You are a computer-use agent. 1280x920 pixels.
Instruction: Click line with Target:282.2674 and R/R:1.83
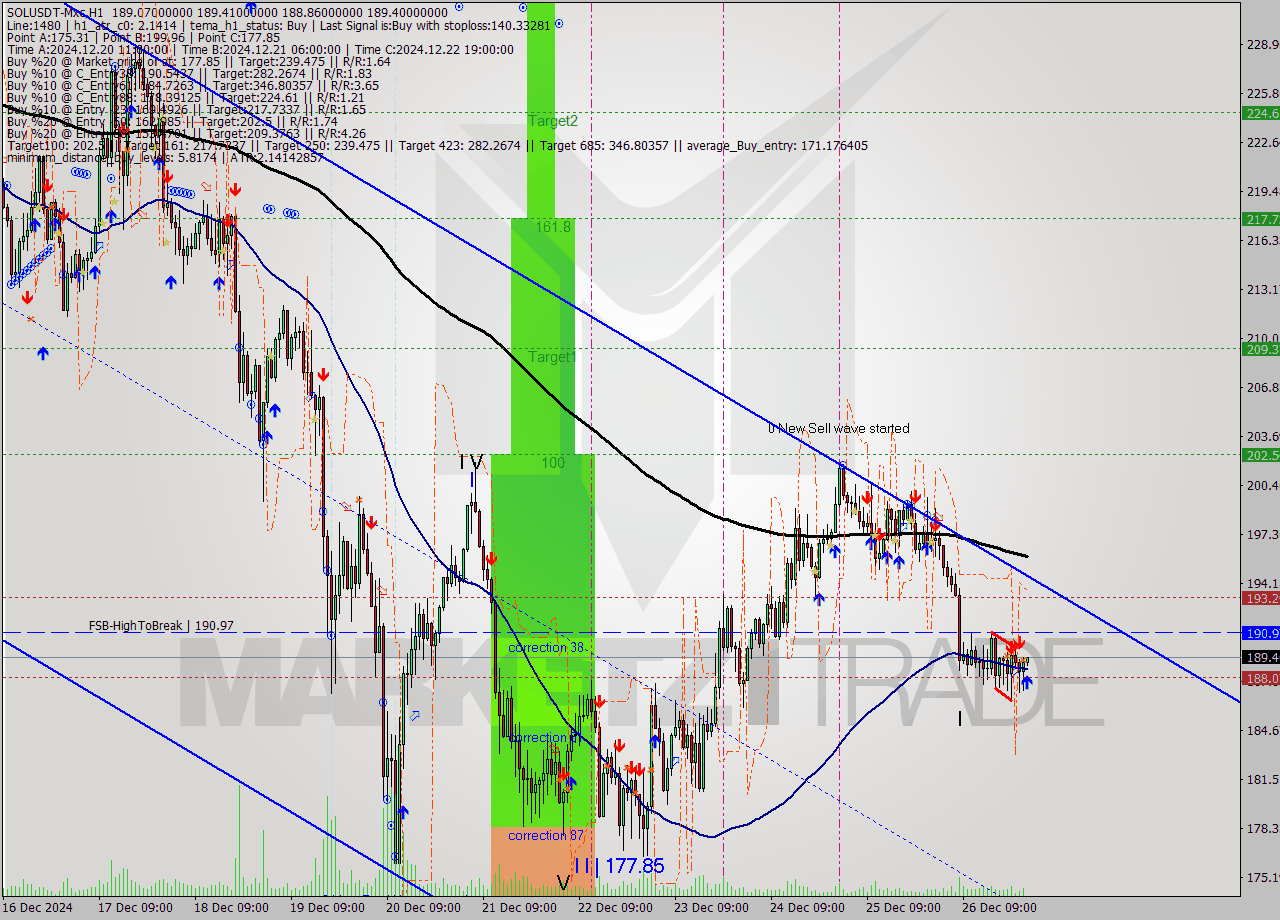click(189, 73)
